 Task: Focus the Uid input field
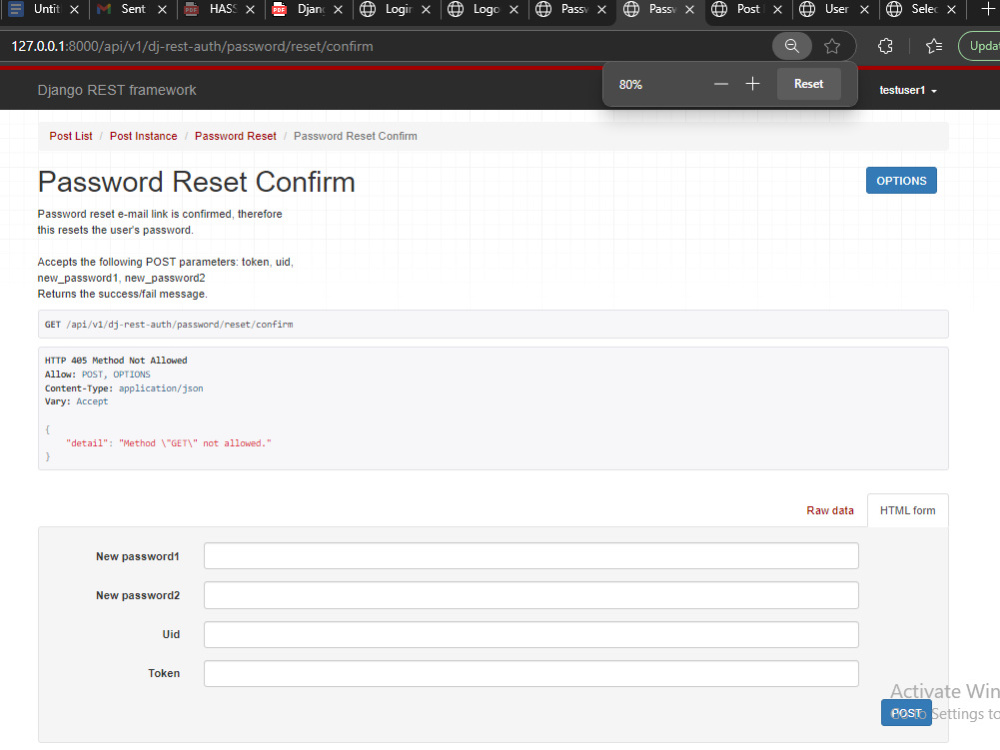[x=531, y=635]
